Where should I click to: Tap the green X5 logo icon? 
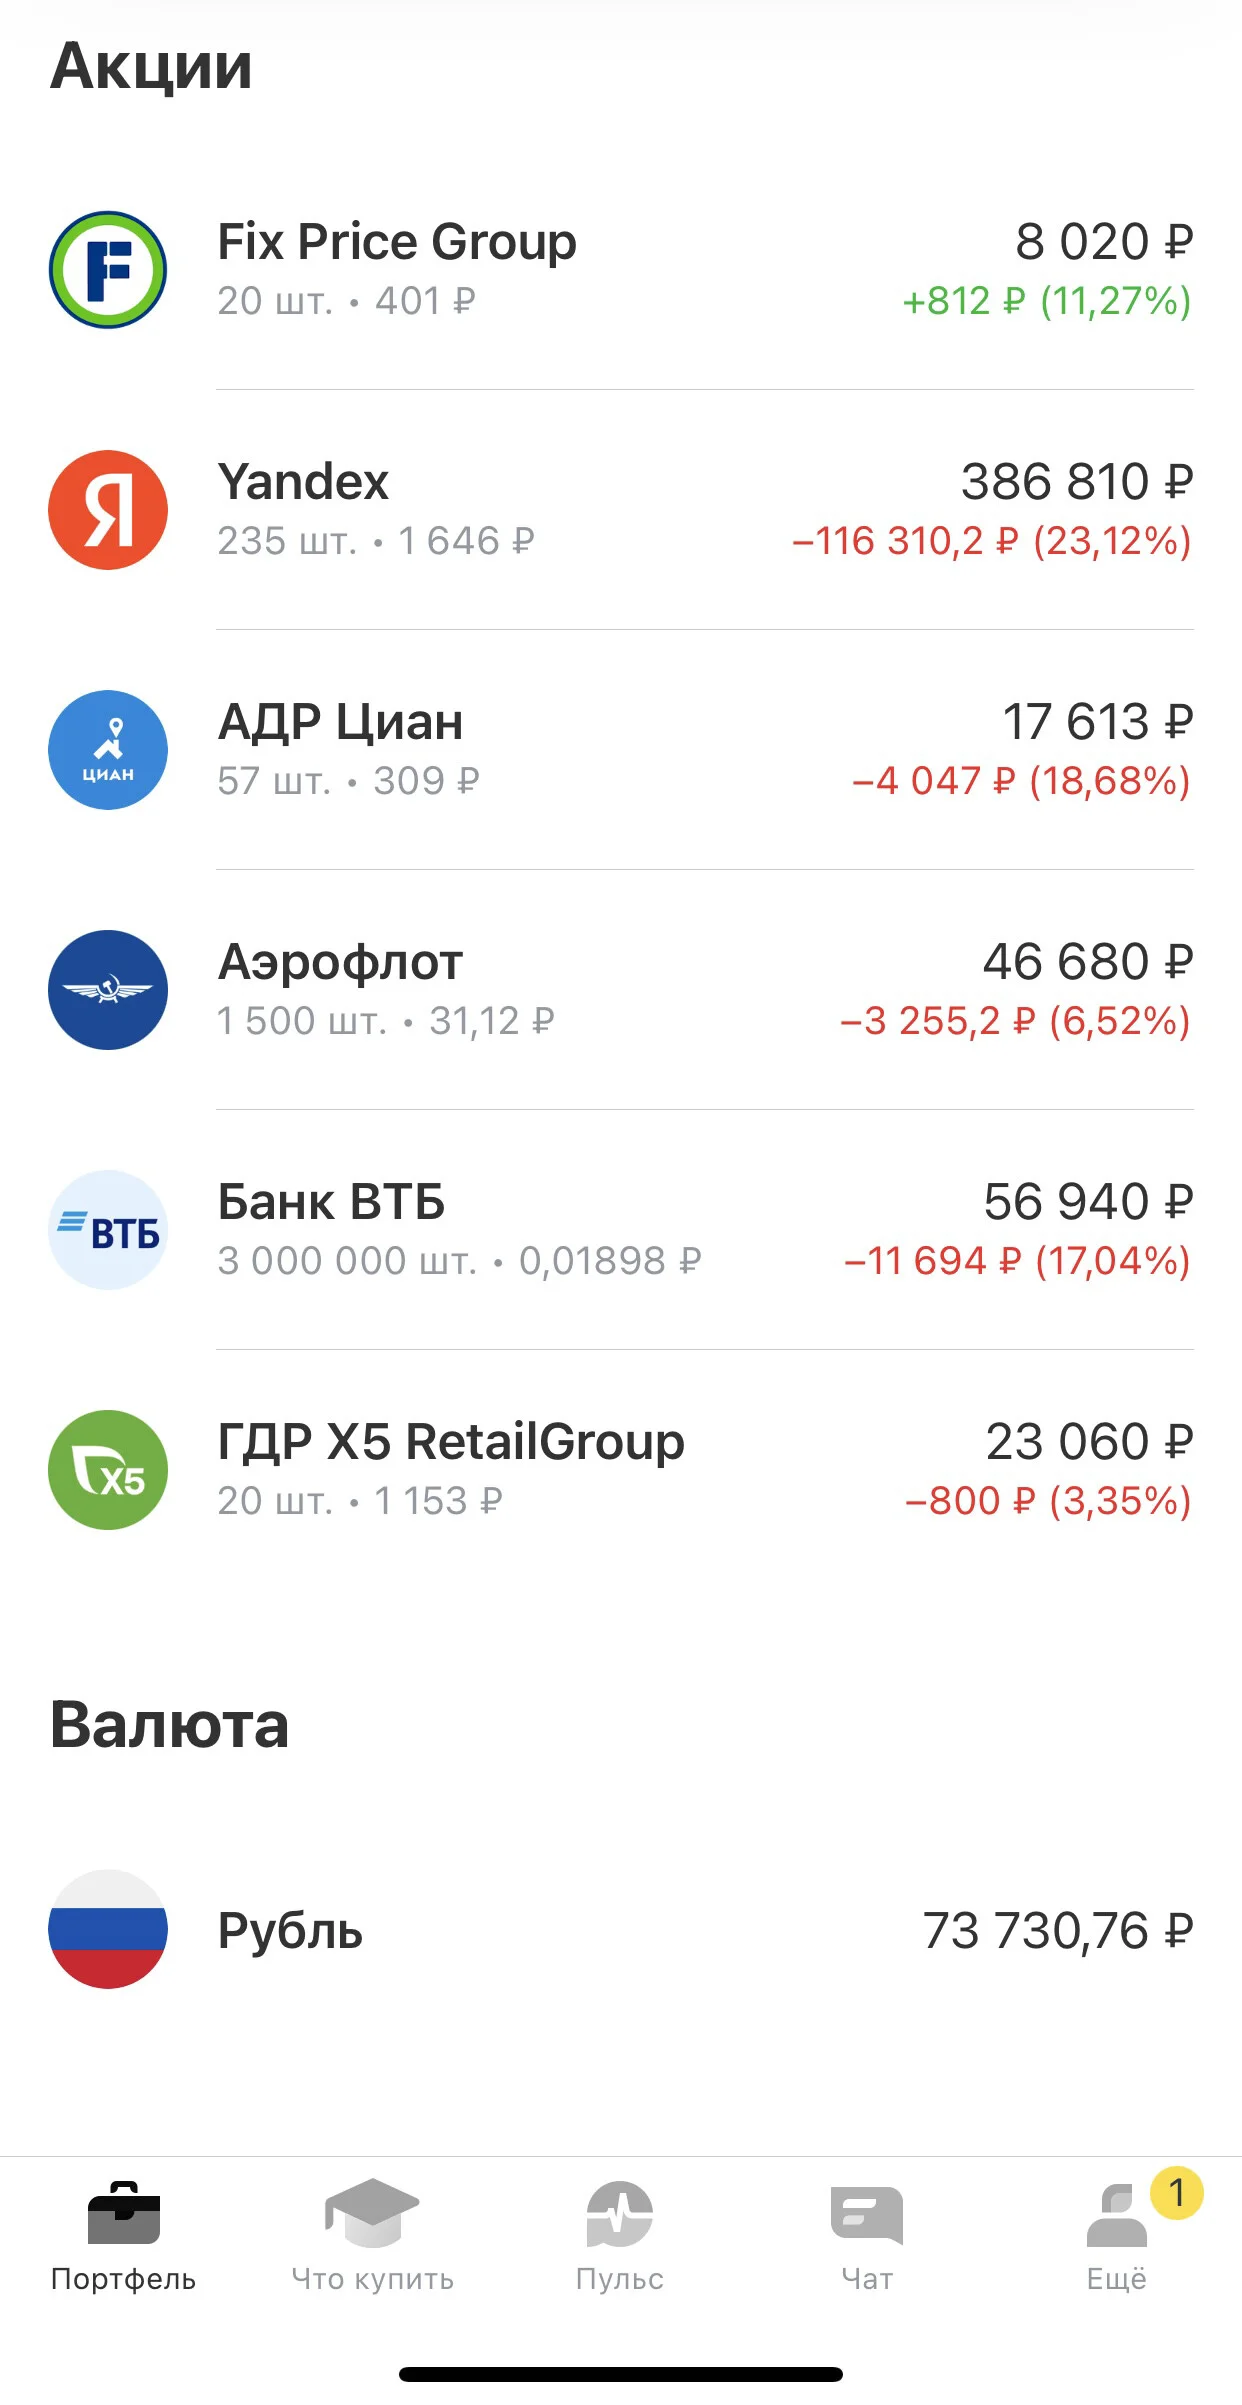pos(108,1470)
